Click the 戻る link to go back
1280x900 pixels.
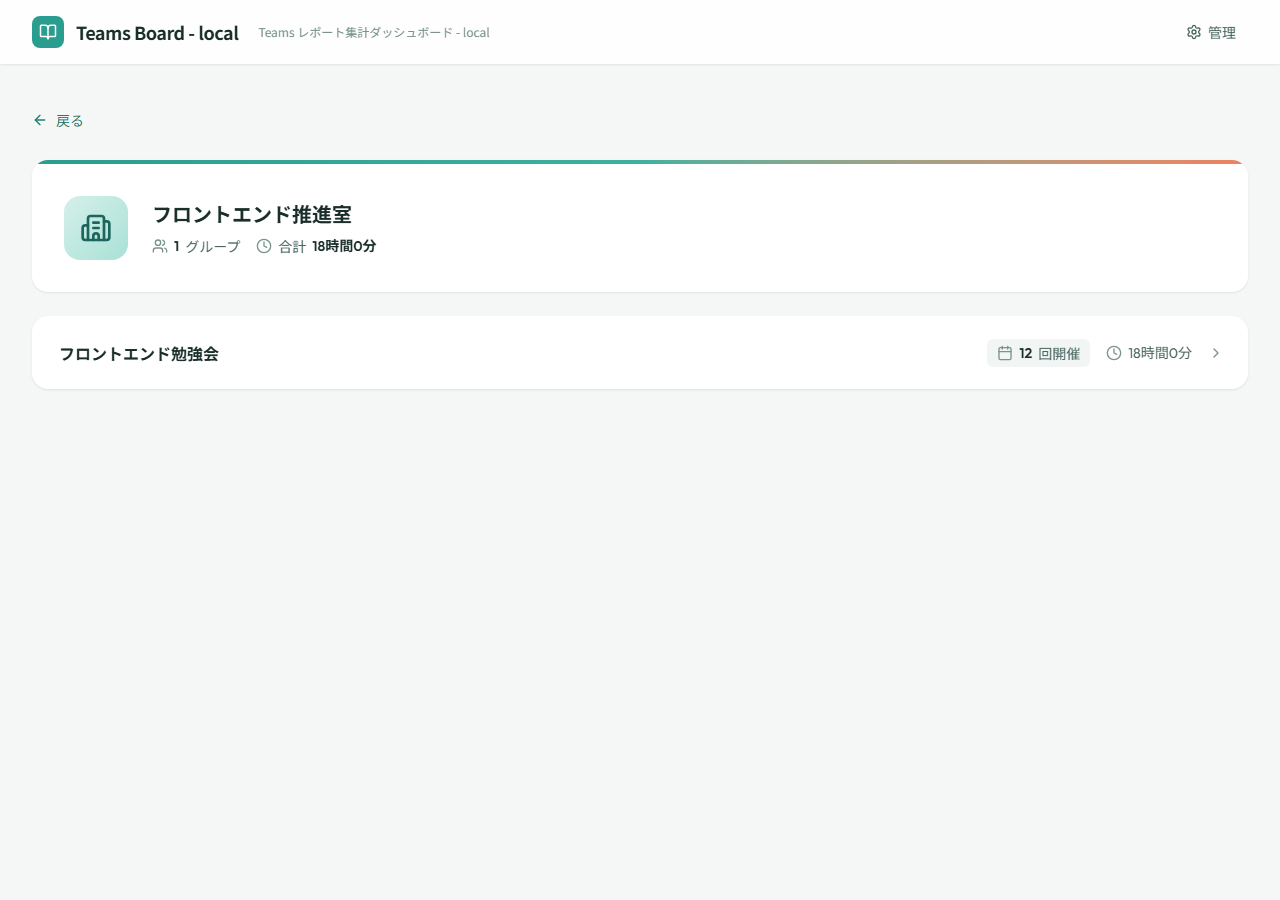[x=70, y=120]
